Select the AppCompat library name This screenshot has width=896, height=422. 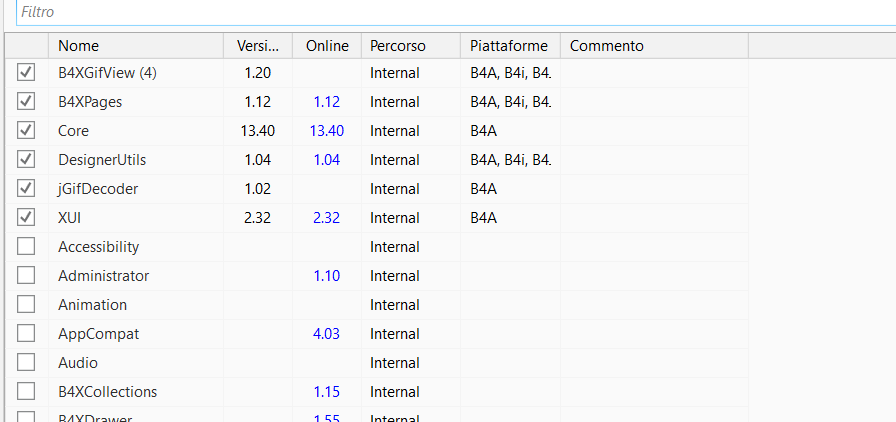(98, 334)
